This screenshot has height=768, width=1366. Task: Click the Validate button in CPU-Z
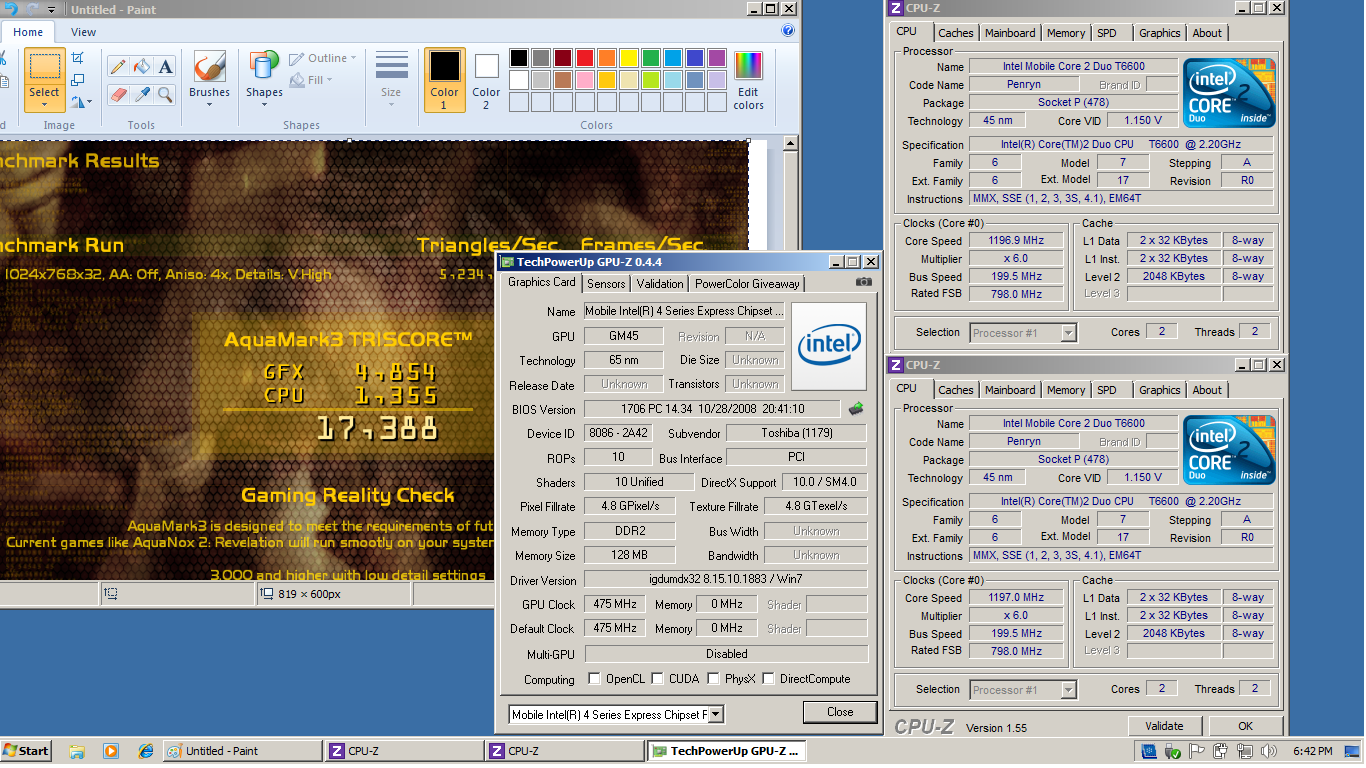1165,726
